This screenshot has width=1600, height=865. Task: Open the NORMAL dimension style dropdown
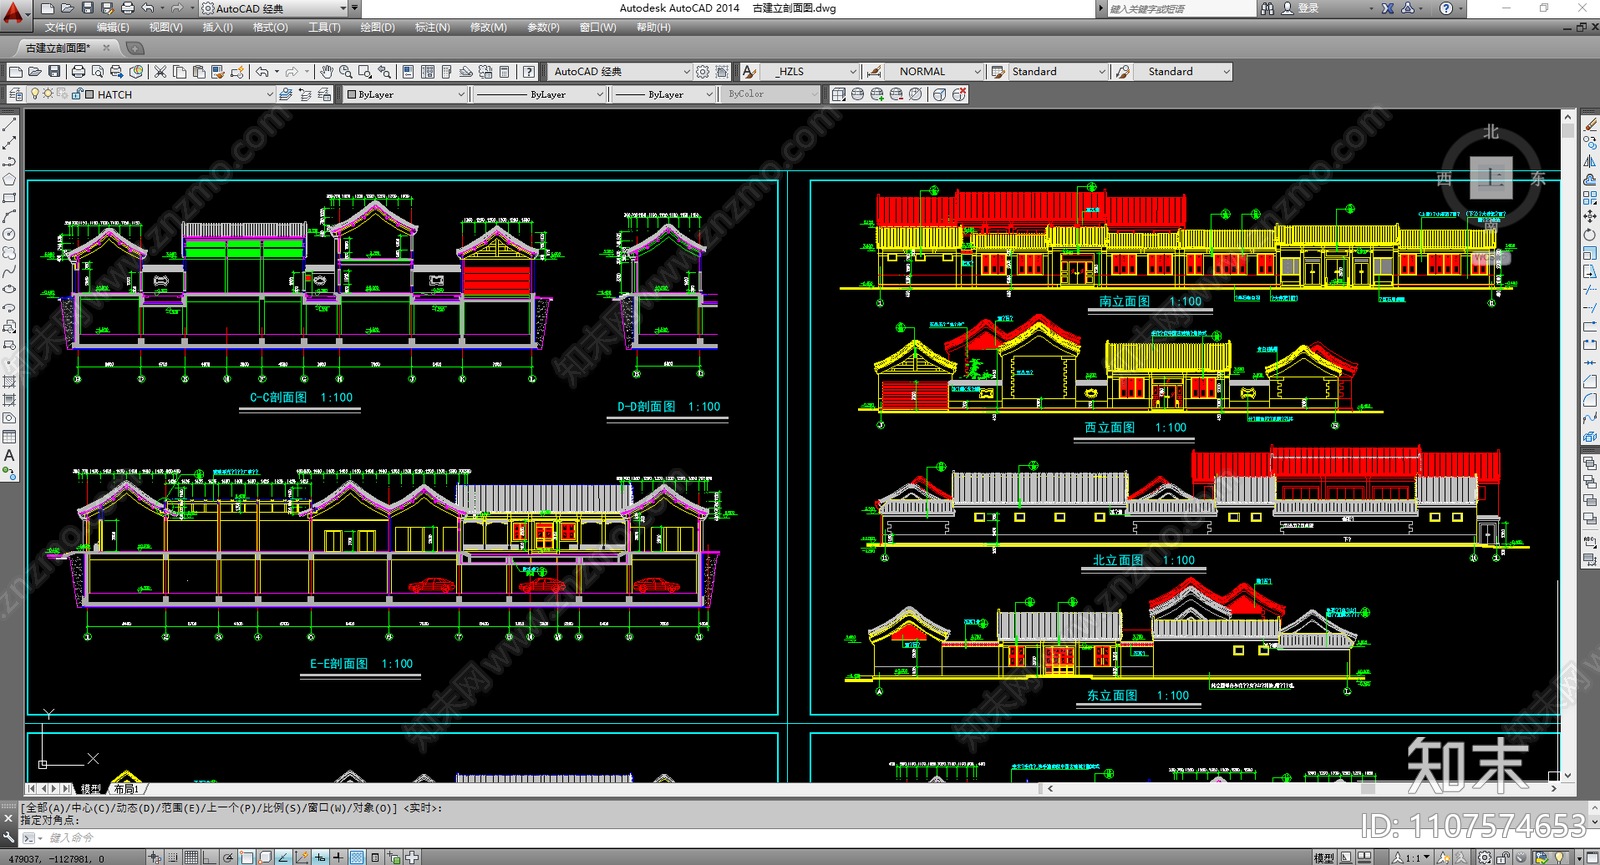pyautogui.click(x=977, y=72)
